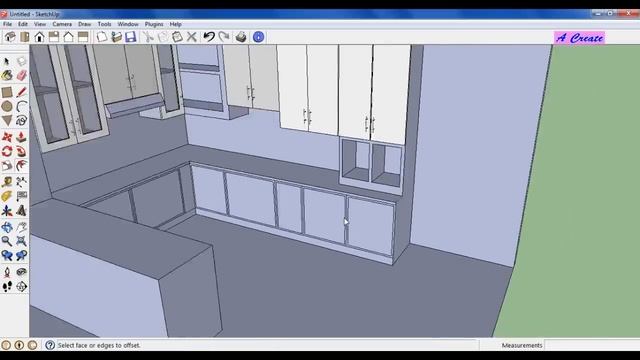
Task: Select the Select arrow tool
Action: coord(7,61)
